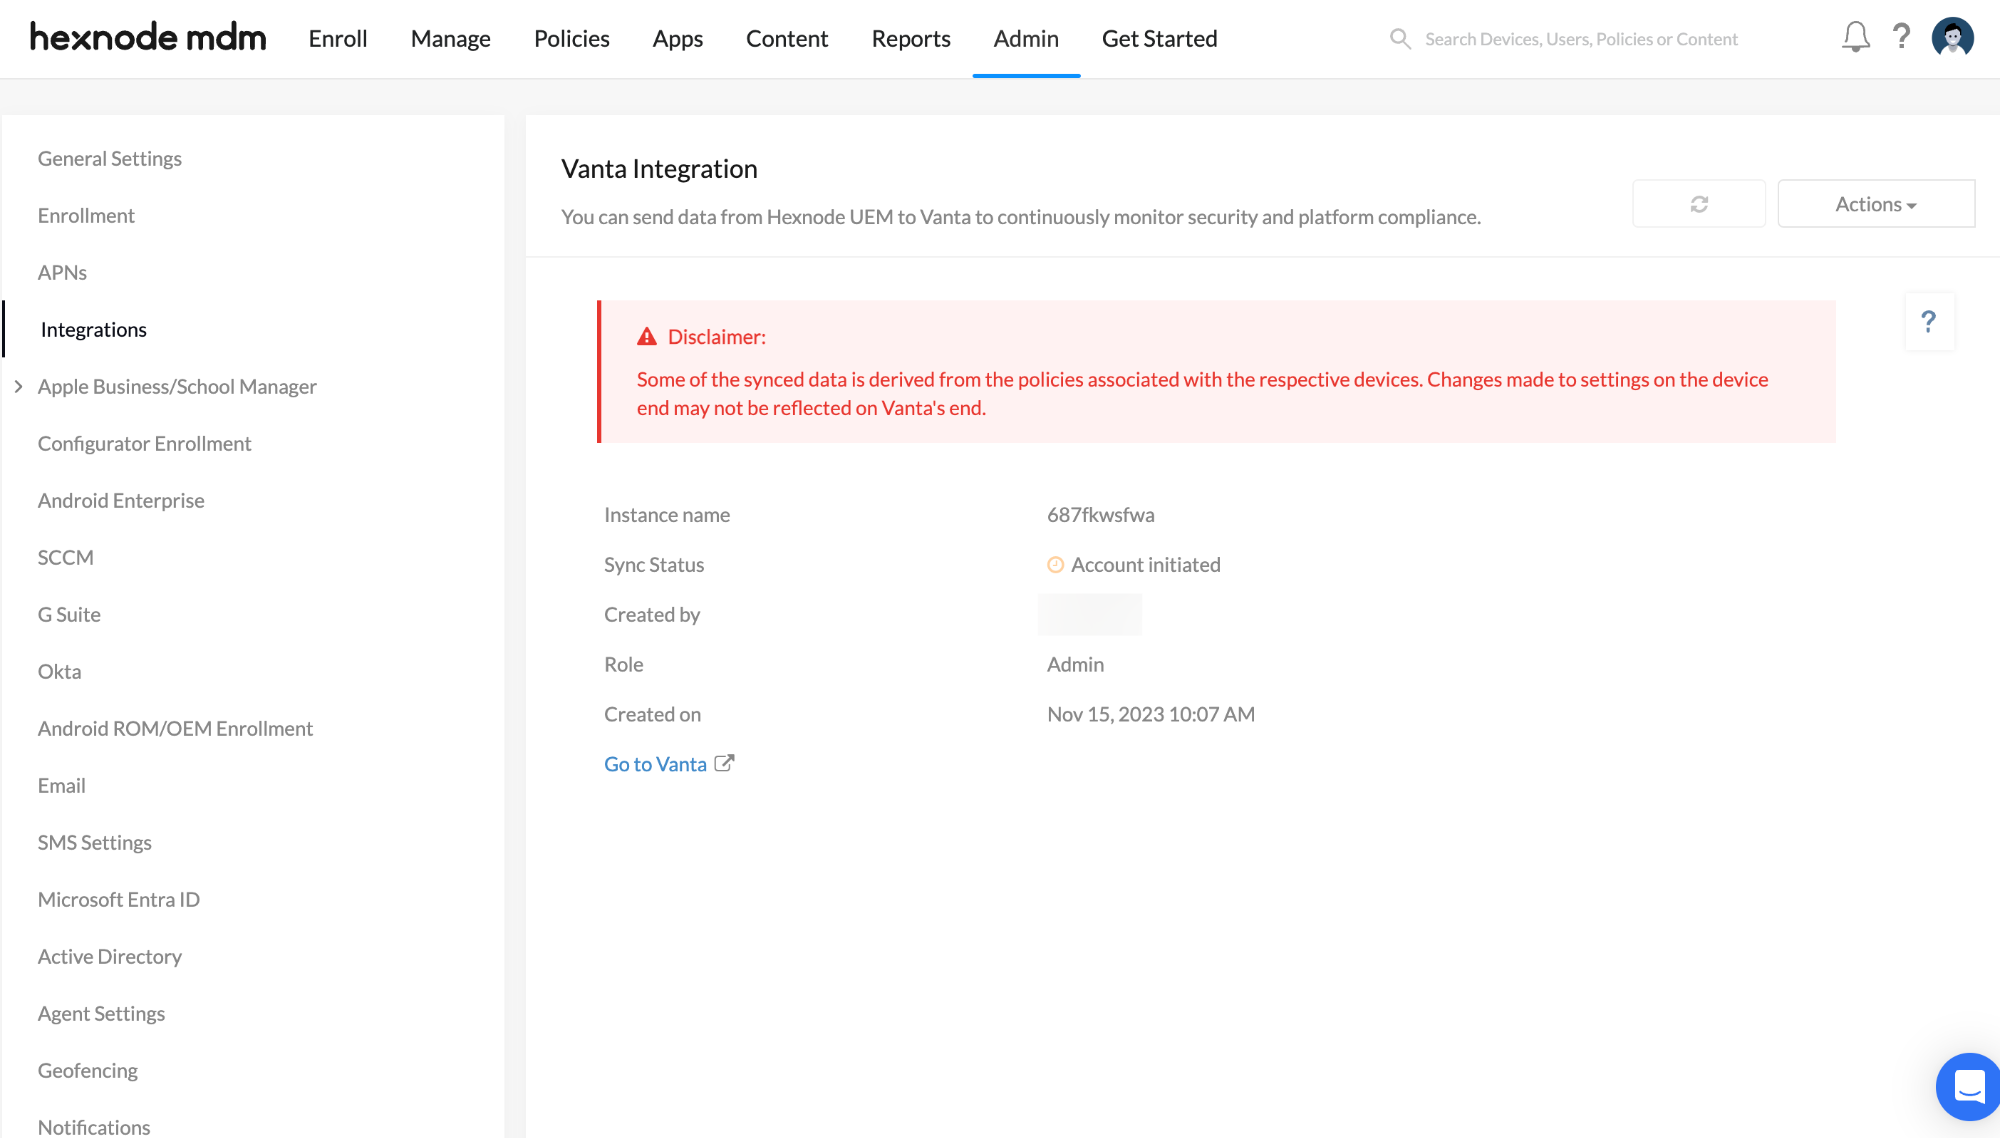Click the help question mark icon
The width and height of the screenshot is (2000, 1138).
click(x=1901, y=38)
